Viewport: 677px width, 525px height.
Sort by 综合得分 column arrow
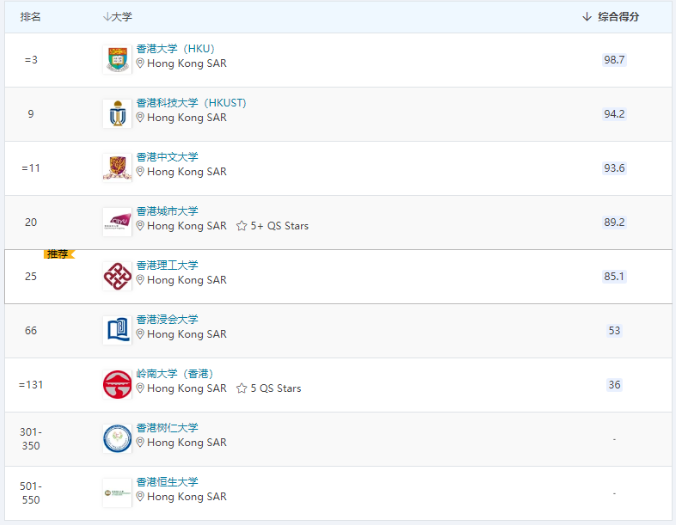(586, 17)
